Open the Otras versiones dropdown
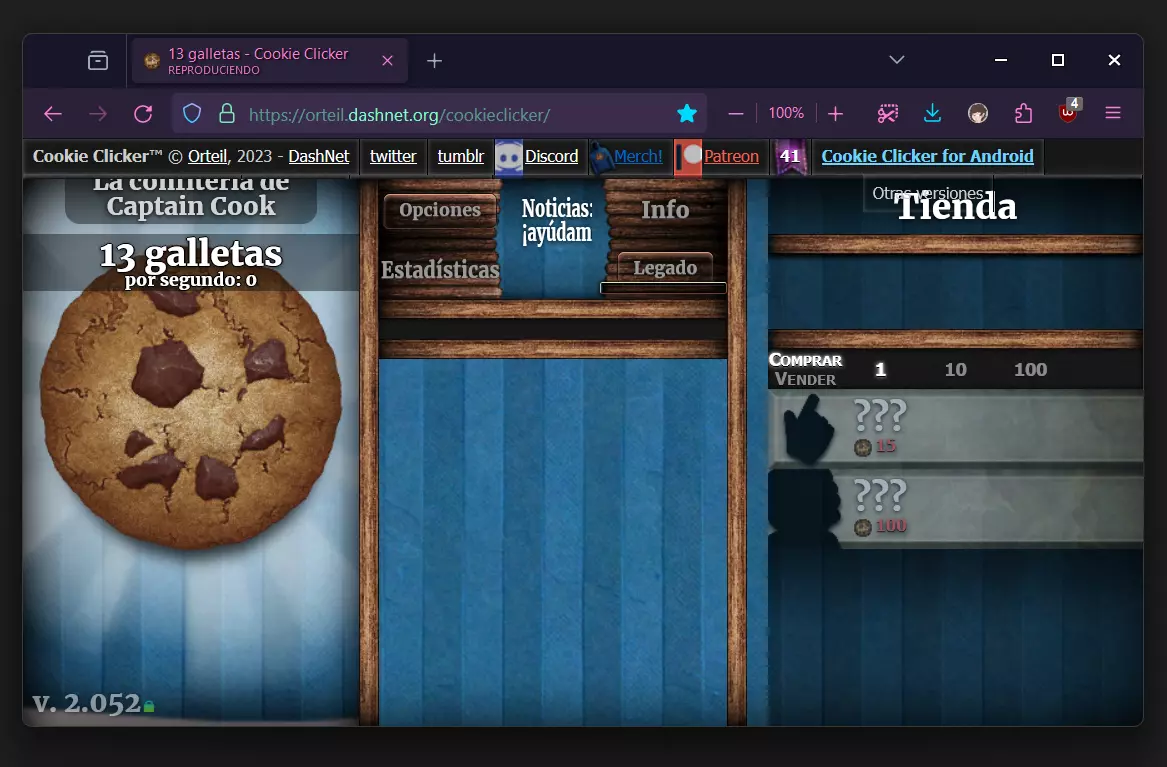Viewport: 1167px width, 767px height. [927, 193]
